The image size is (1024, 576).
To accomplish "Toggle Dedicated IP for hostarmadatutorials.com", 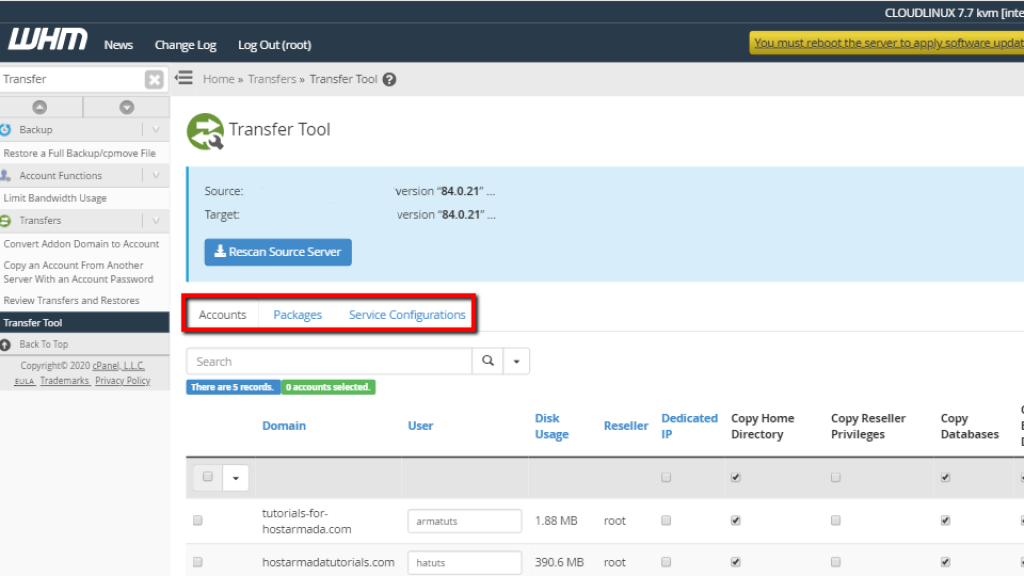I will (666, 562).
